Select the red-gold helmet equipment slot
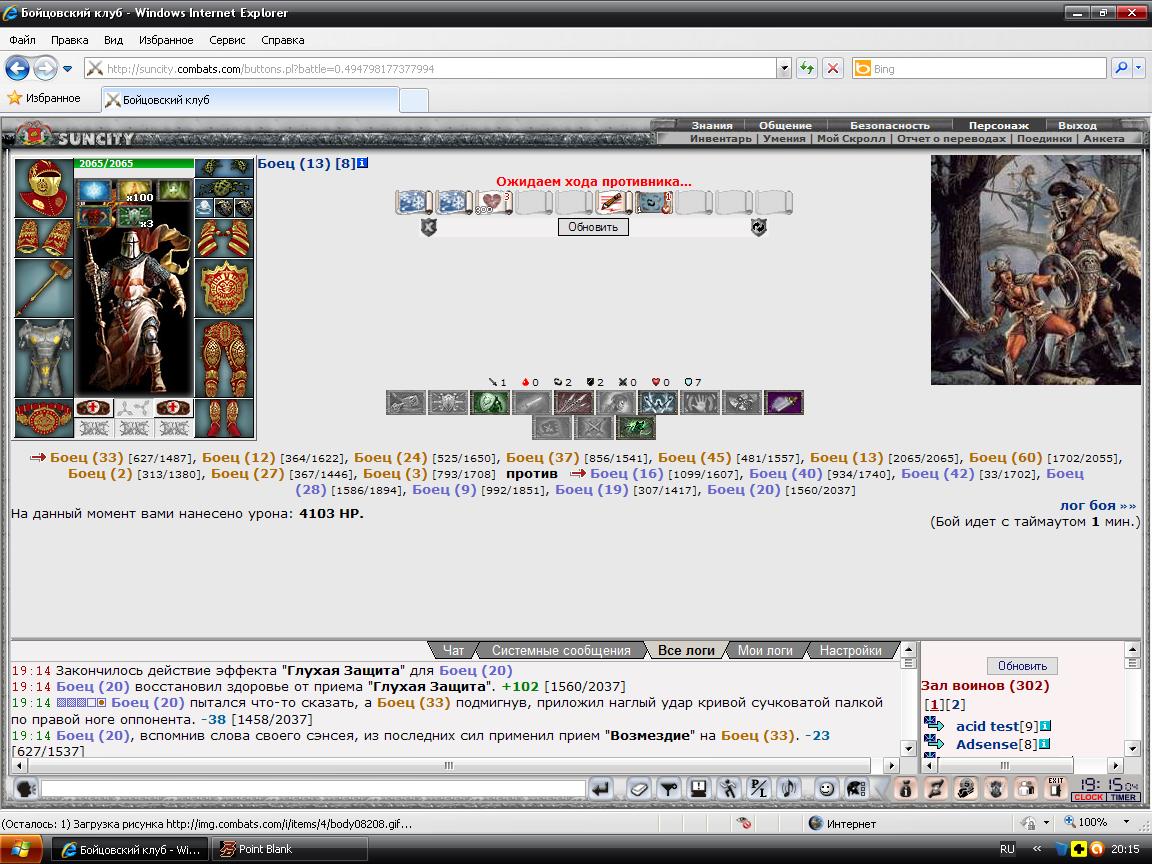The width and height of the screenshot is (1152, 864). [44, 188]
